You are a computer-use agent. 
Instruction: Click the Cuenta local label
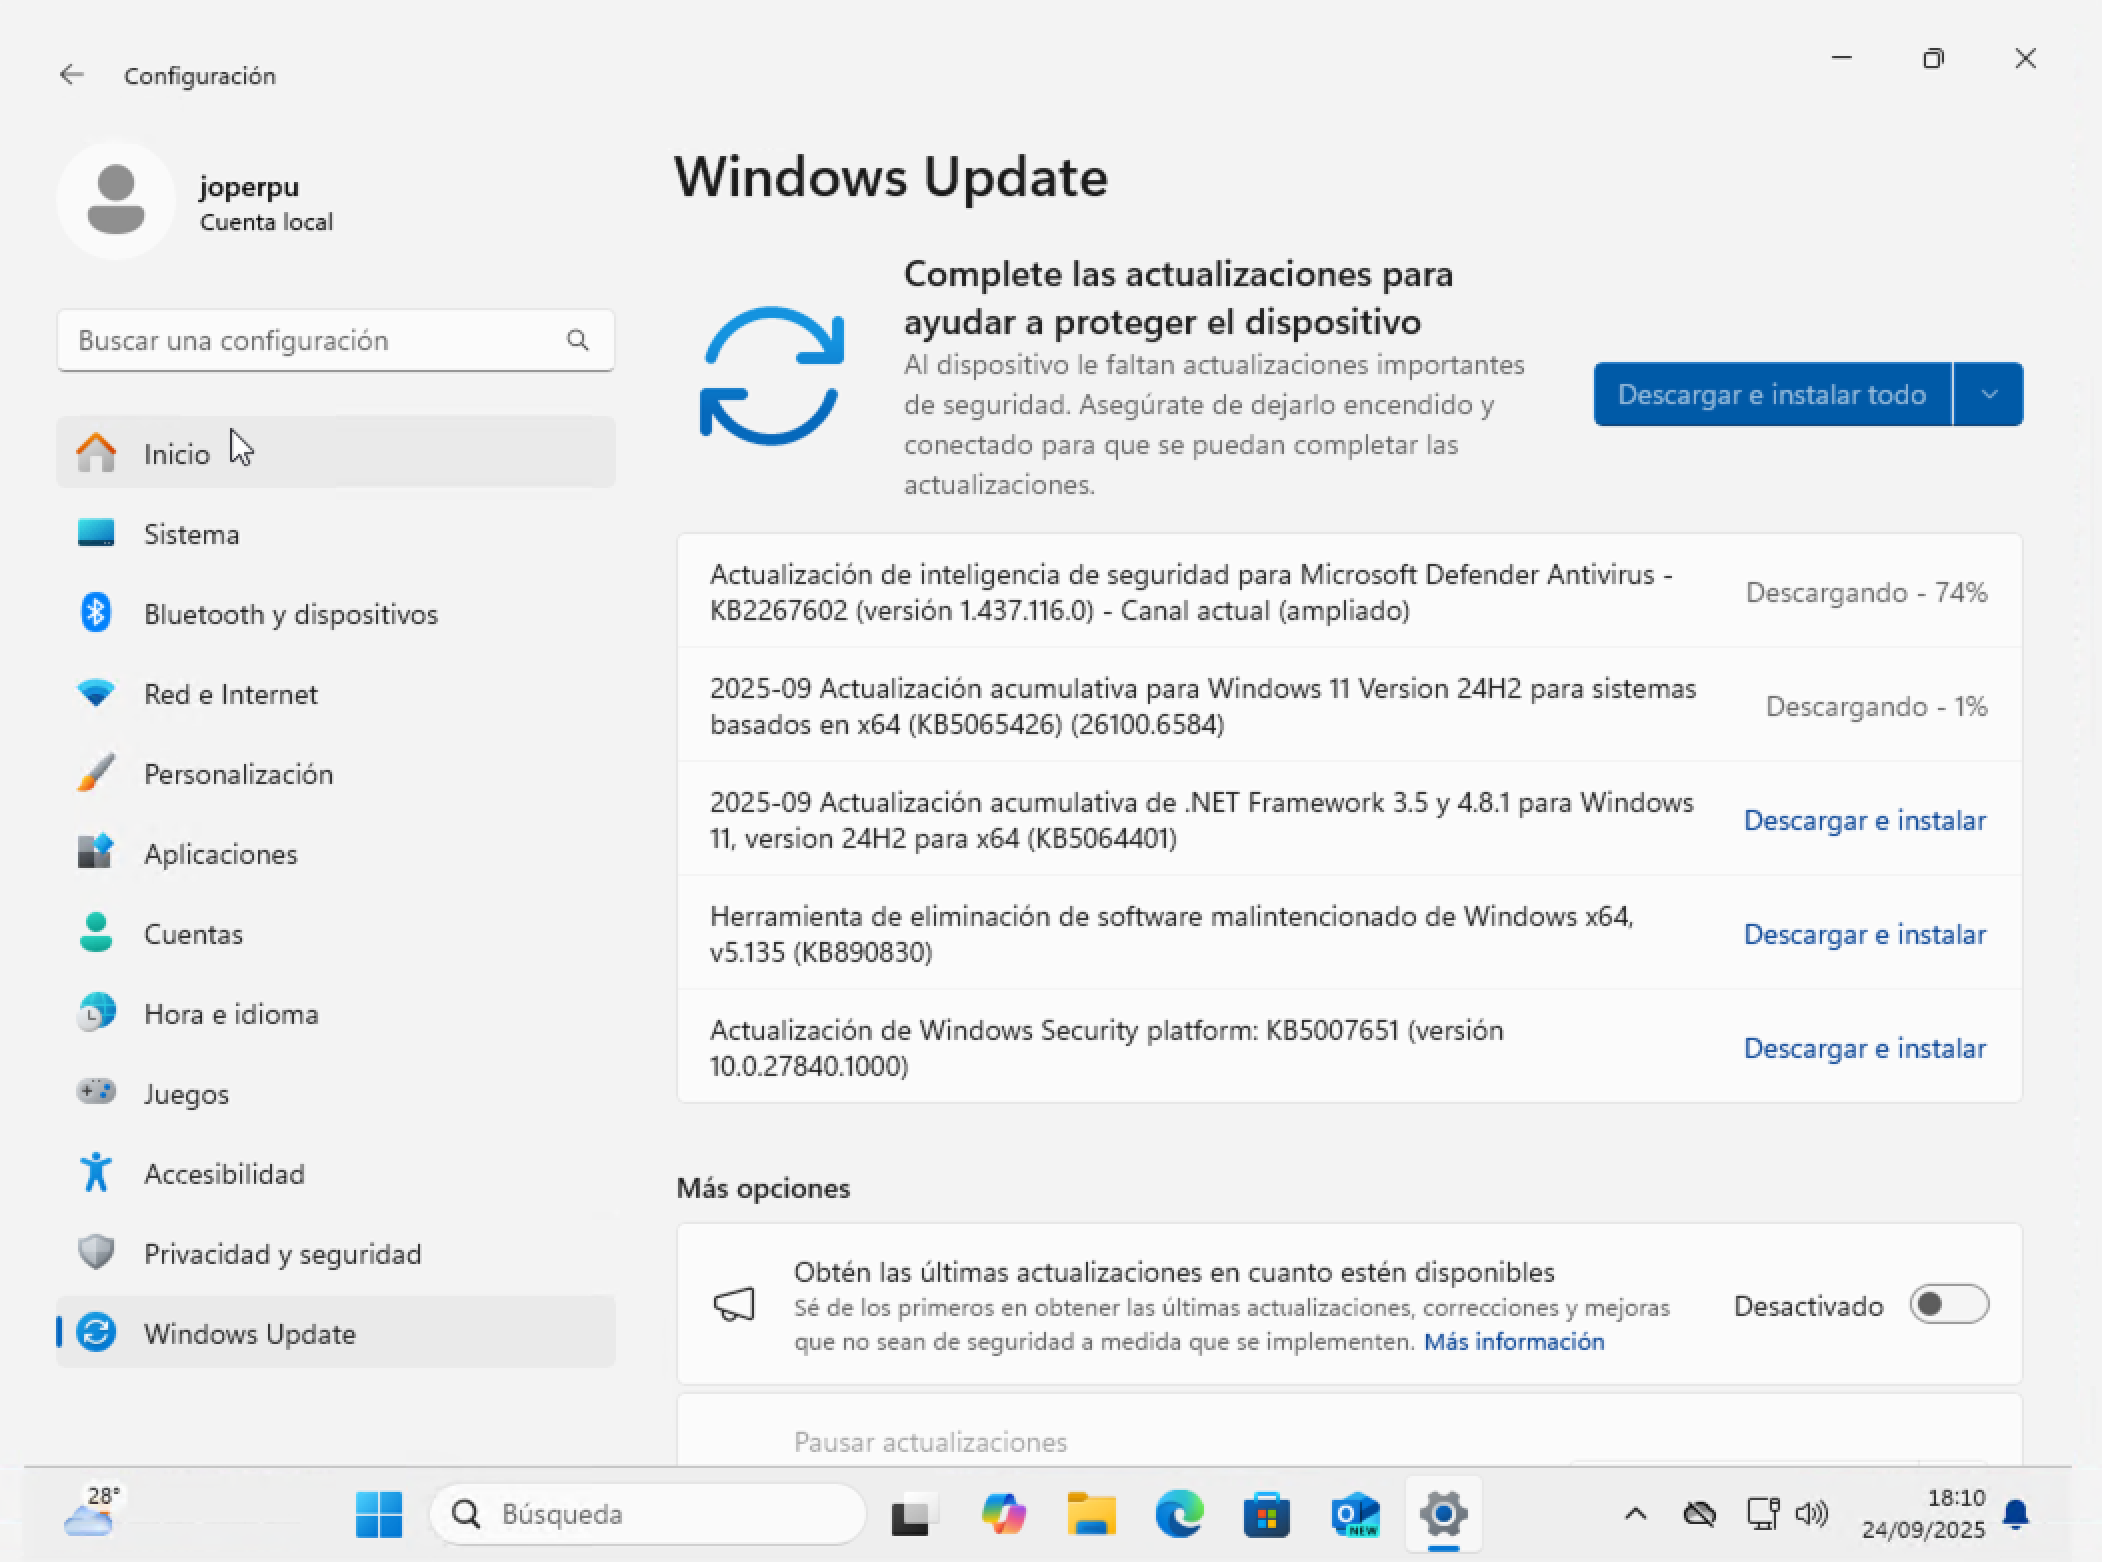(266, 222)
